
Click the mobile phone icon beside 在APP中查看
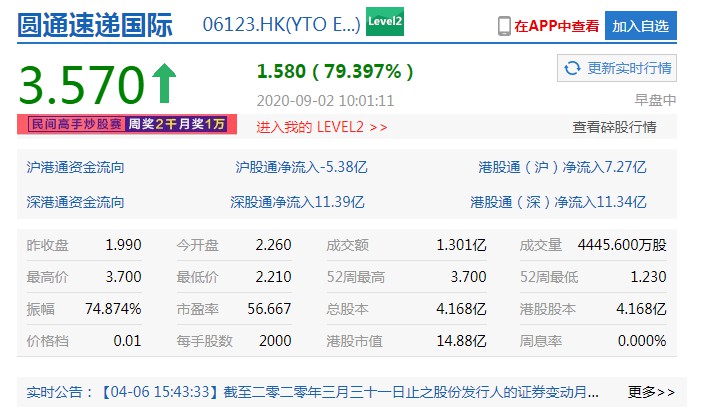click(504, 26)
